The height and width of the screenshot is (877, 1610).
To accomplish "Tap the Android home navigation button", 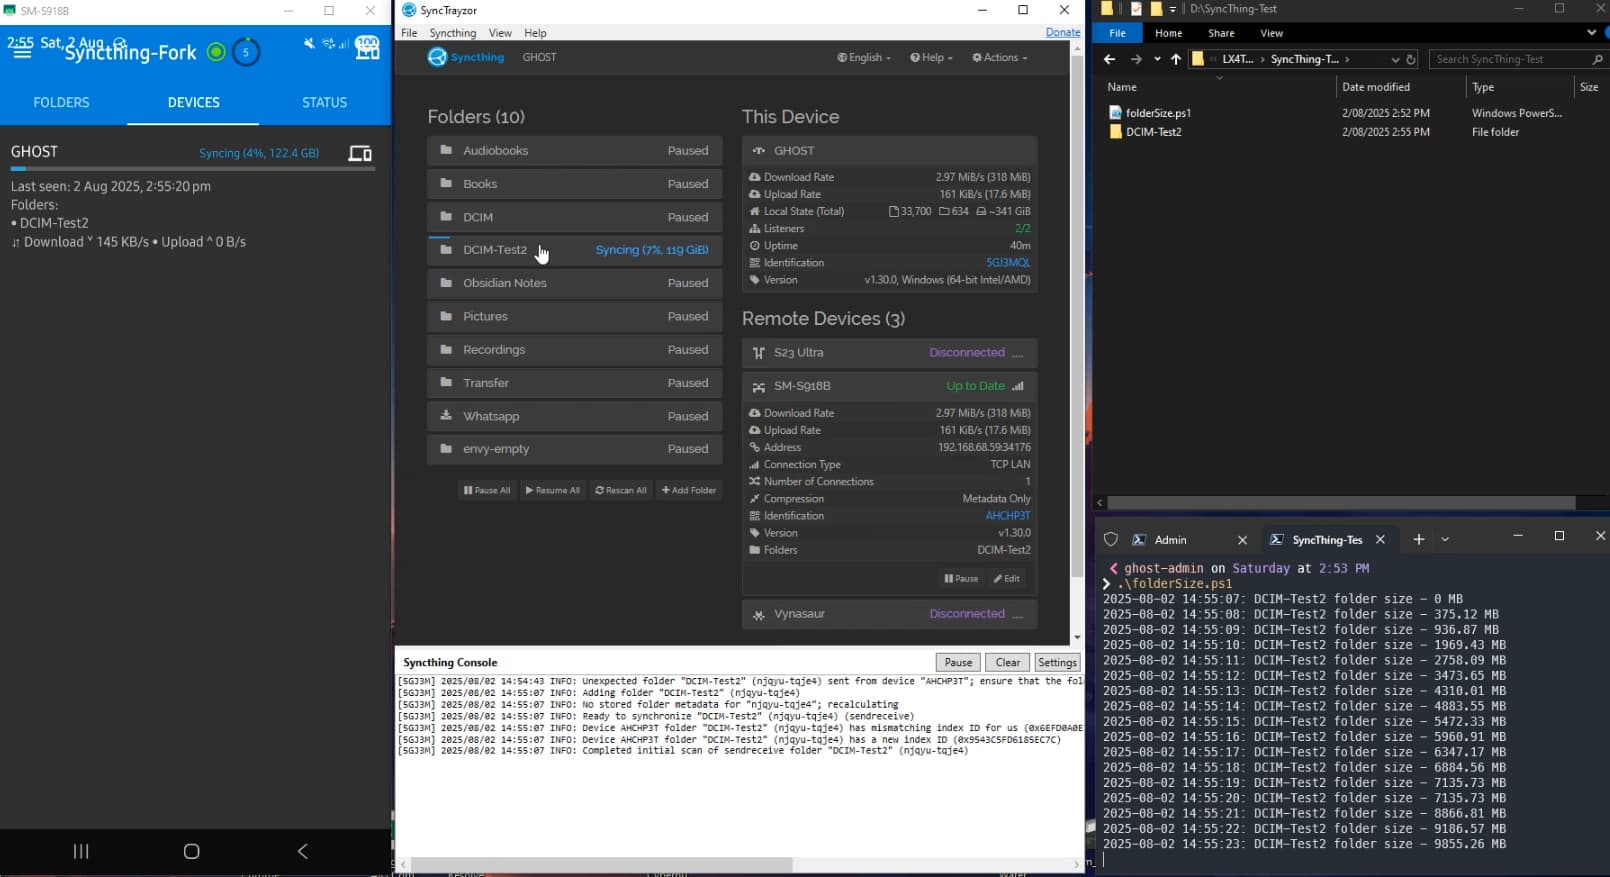I will (x=192, y=851).
